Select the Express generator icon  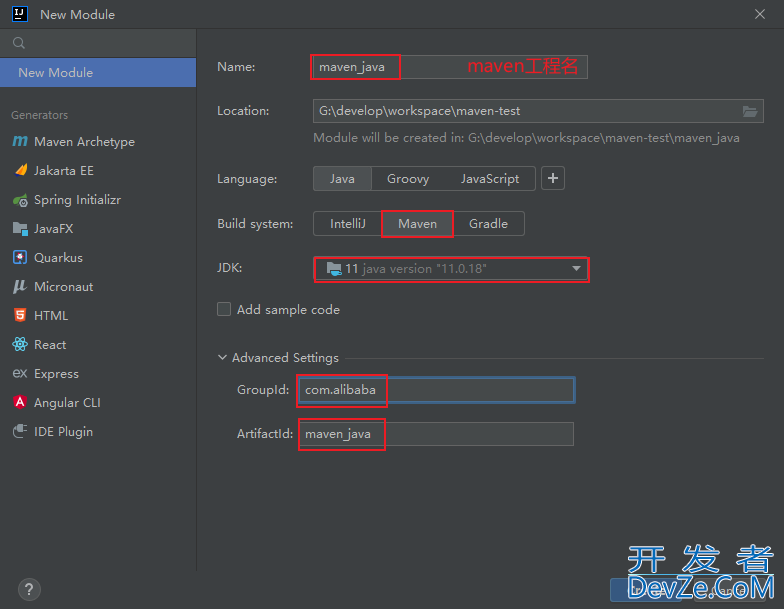coord(20,374)
